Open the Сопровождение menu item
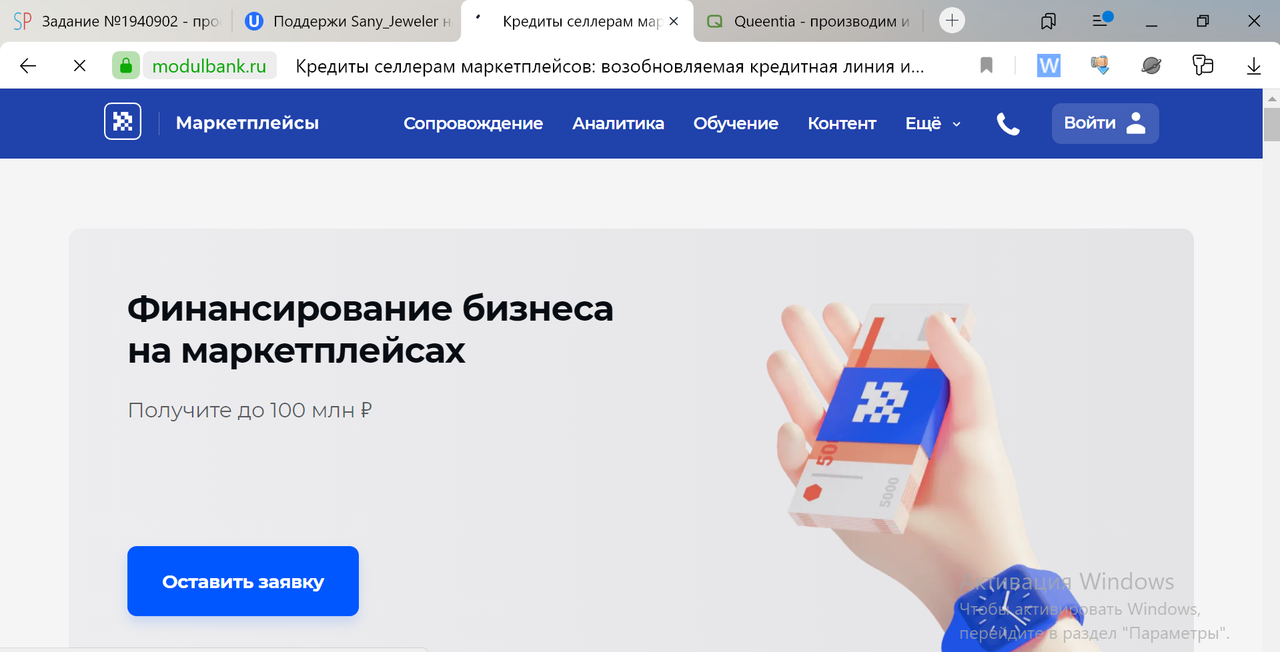Viewport: 1280px width, 652px height. pos(473,124)
